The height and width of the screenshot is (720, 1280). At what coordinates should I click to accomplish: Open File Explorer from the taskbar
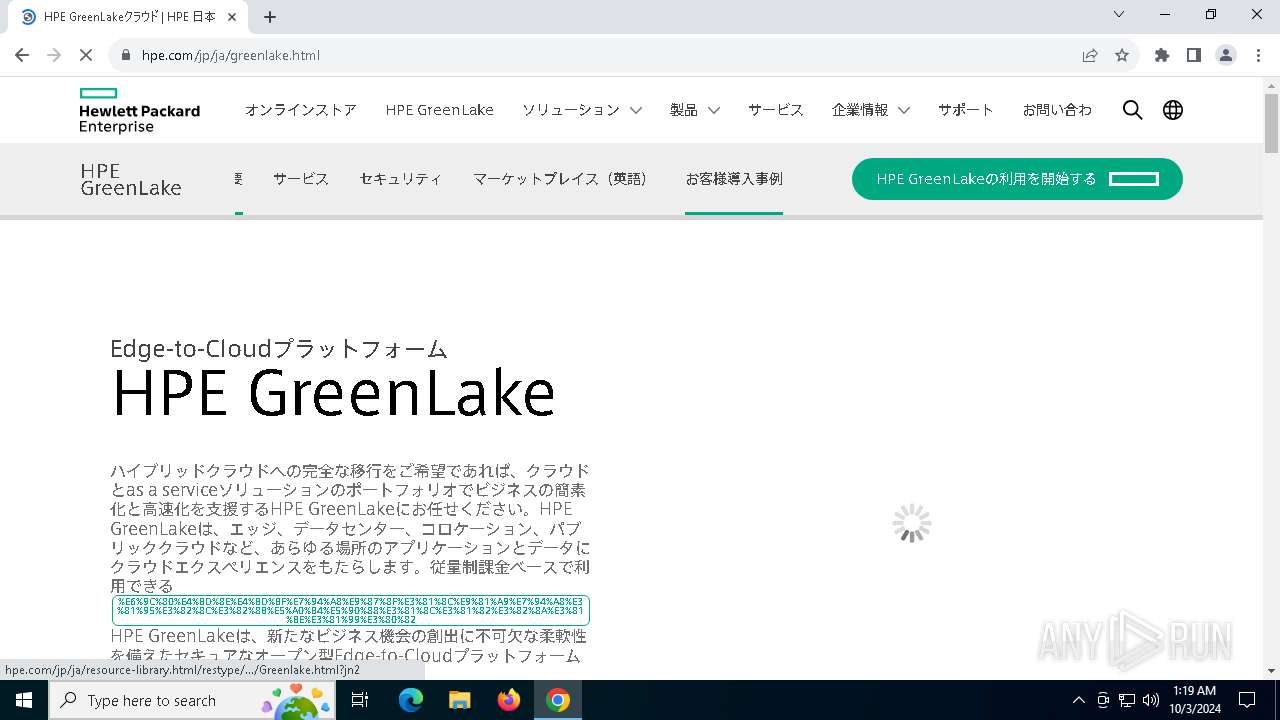(x=460, y=700)
